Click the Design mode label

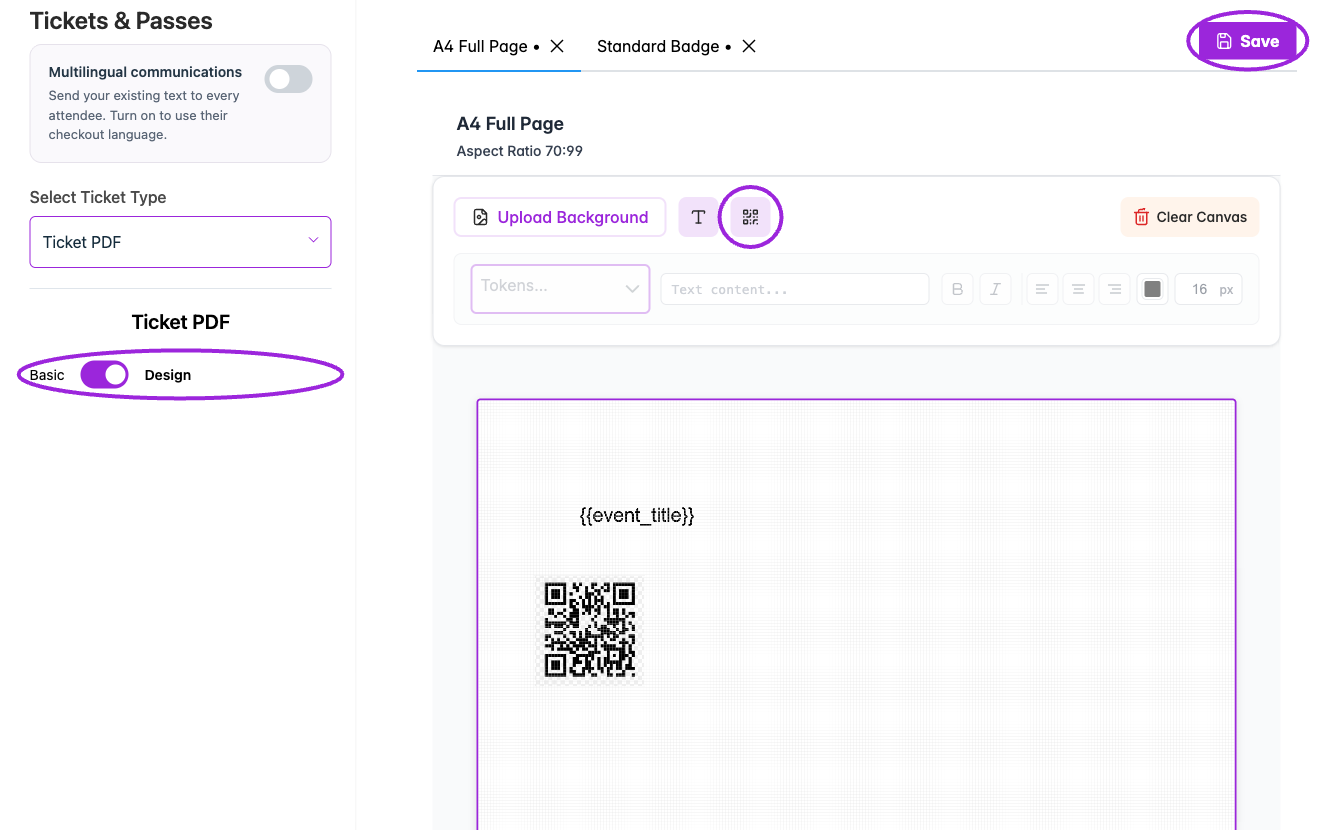pyautogui.click(x=168, y=375)
